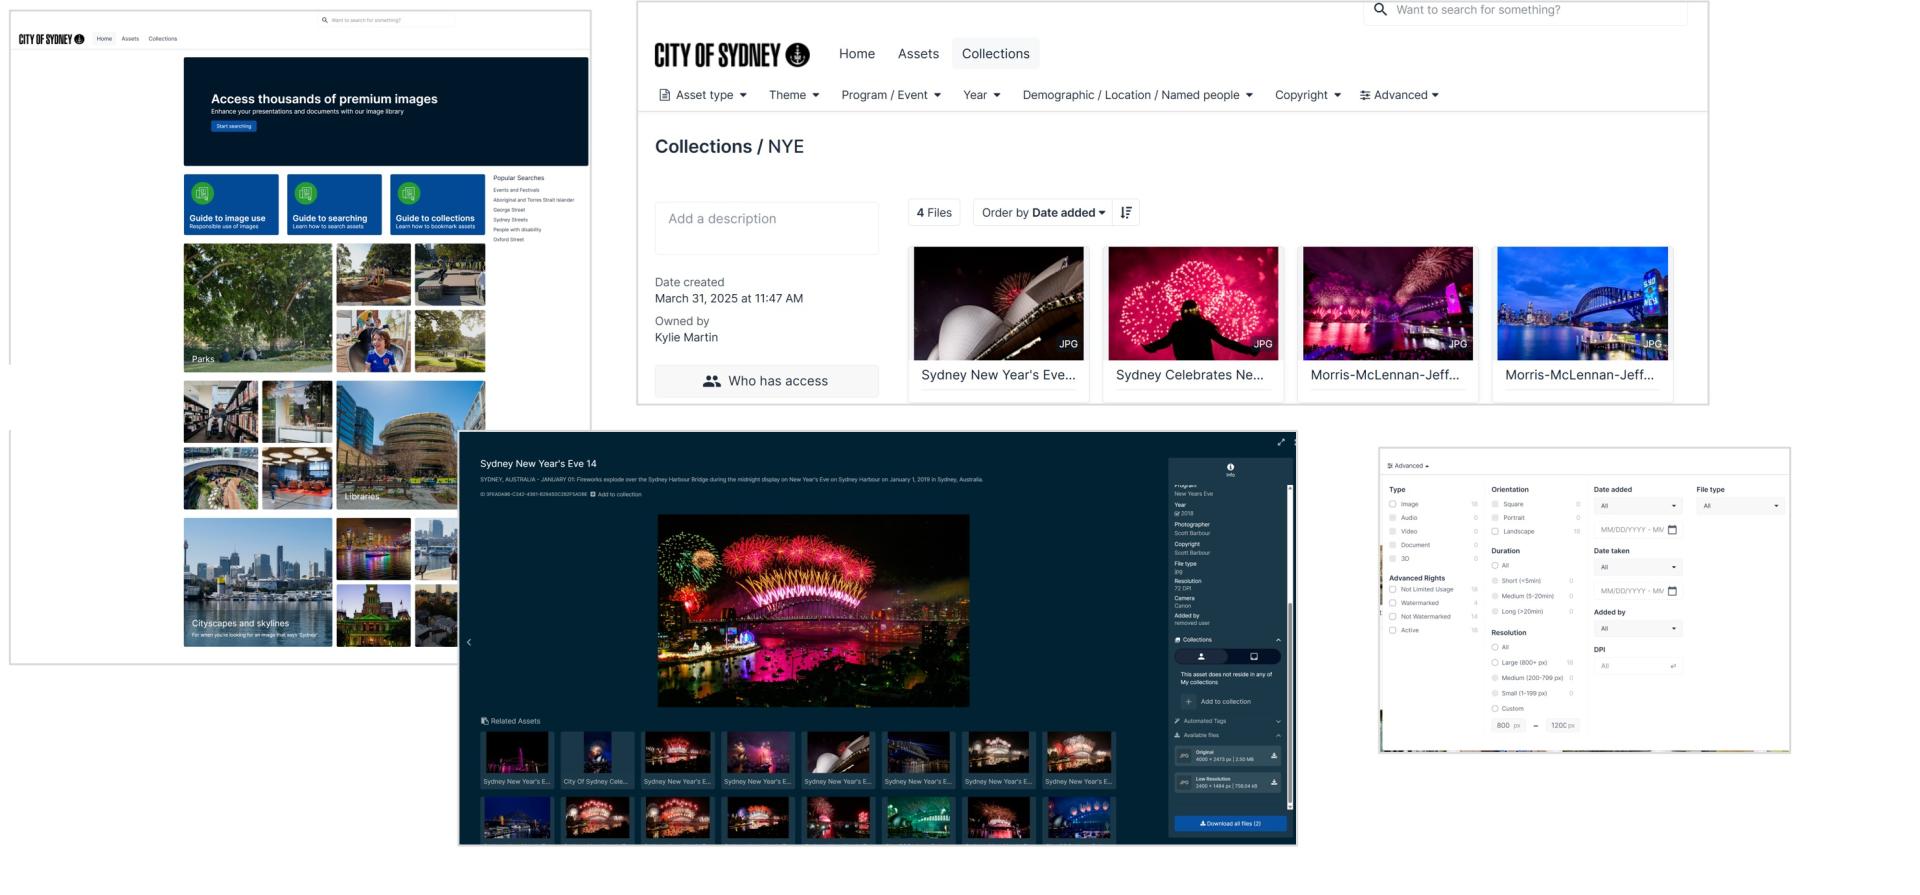The image size is (1920, 895).
Task: Open the Info panel icon
Action: point(1230,467)
